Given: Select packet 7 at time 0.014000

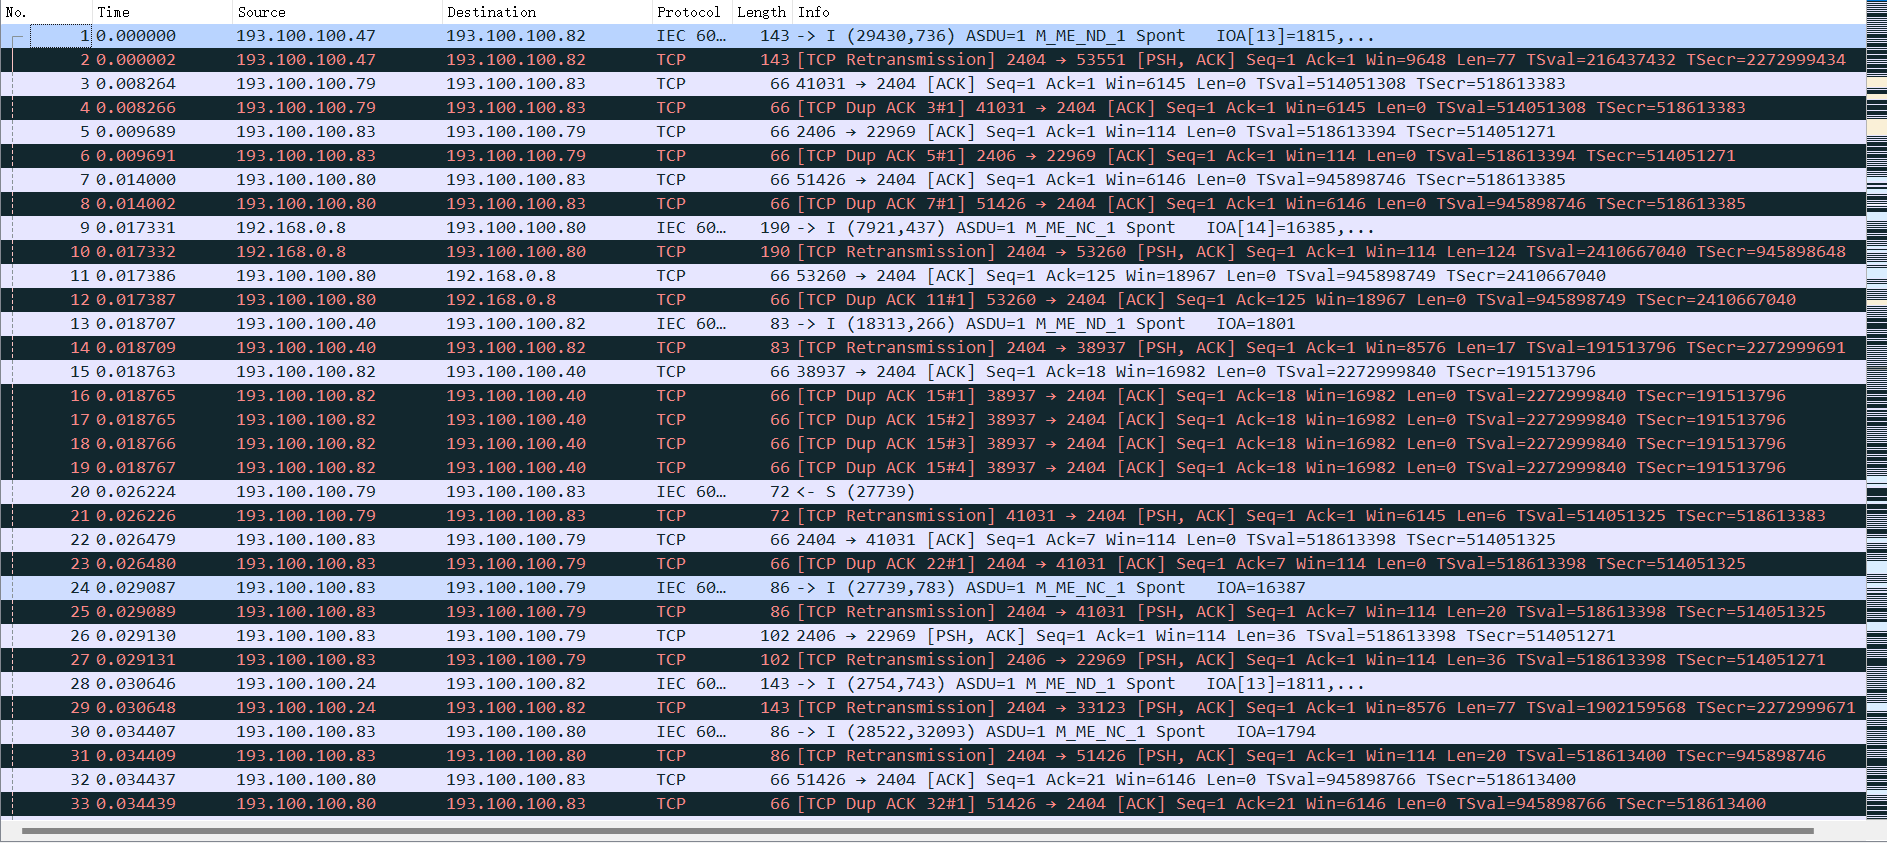Looking at the screenshot, I should coord(933,180).
